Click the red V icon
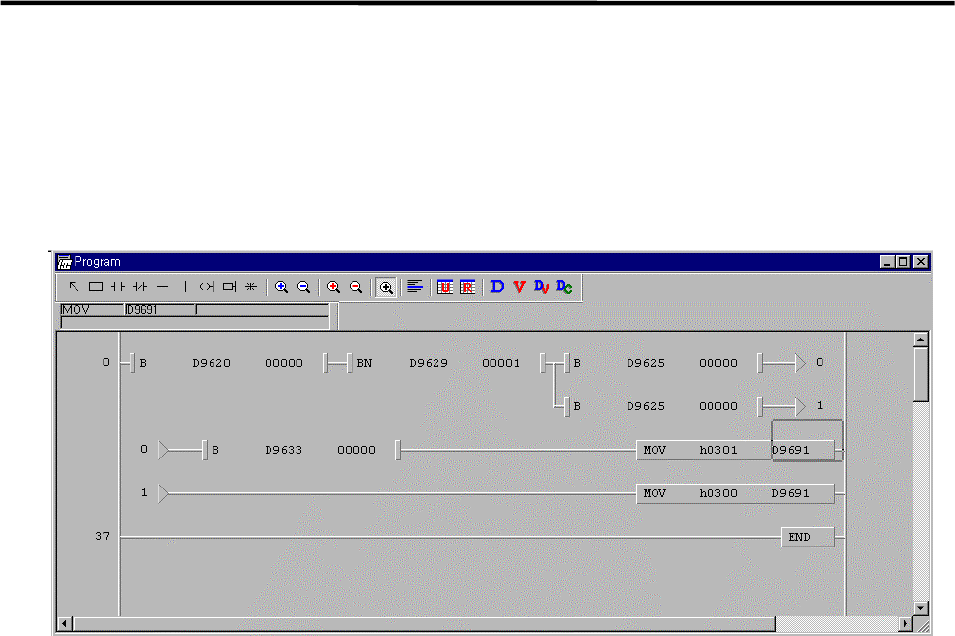Screen dimensions: 955x636 tap(519, 286)
